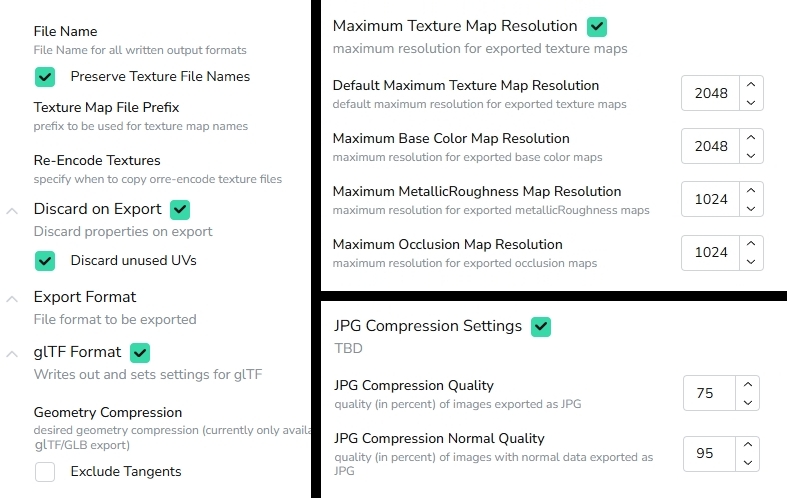This screenshot has height=498, width=787.
Task: Increase Default Maximum Texture Map Resolution value
Action: [751, 84]
